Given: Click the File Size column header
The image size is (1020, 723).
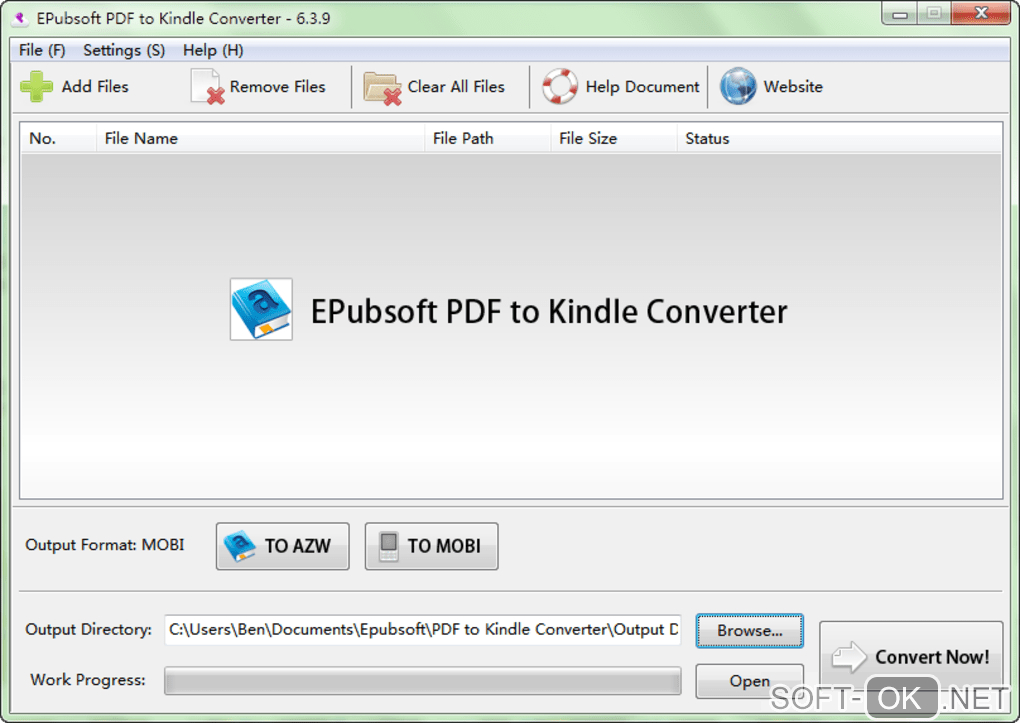Looking at the screenshot, I should [613, 138].
